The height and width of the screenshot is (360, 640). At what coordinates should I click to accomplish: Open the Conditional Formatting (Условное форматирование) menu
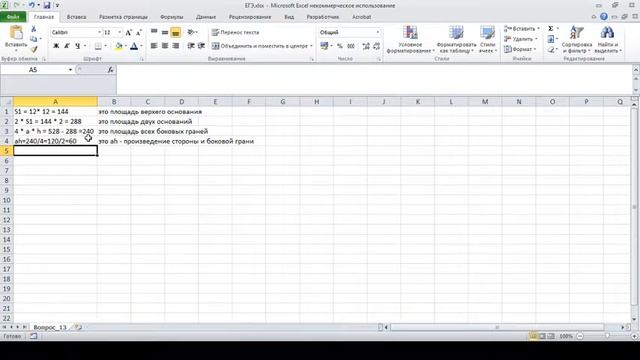point(410,39)
